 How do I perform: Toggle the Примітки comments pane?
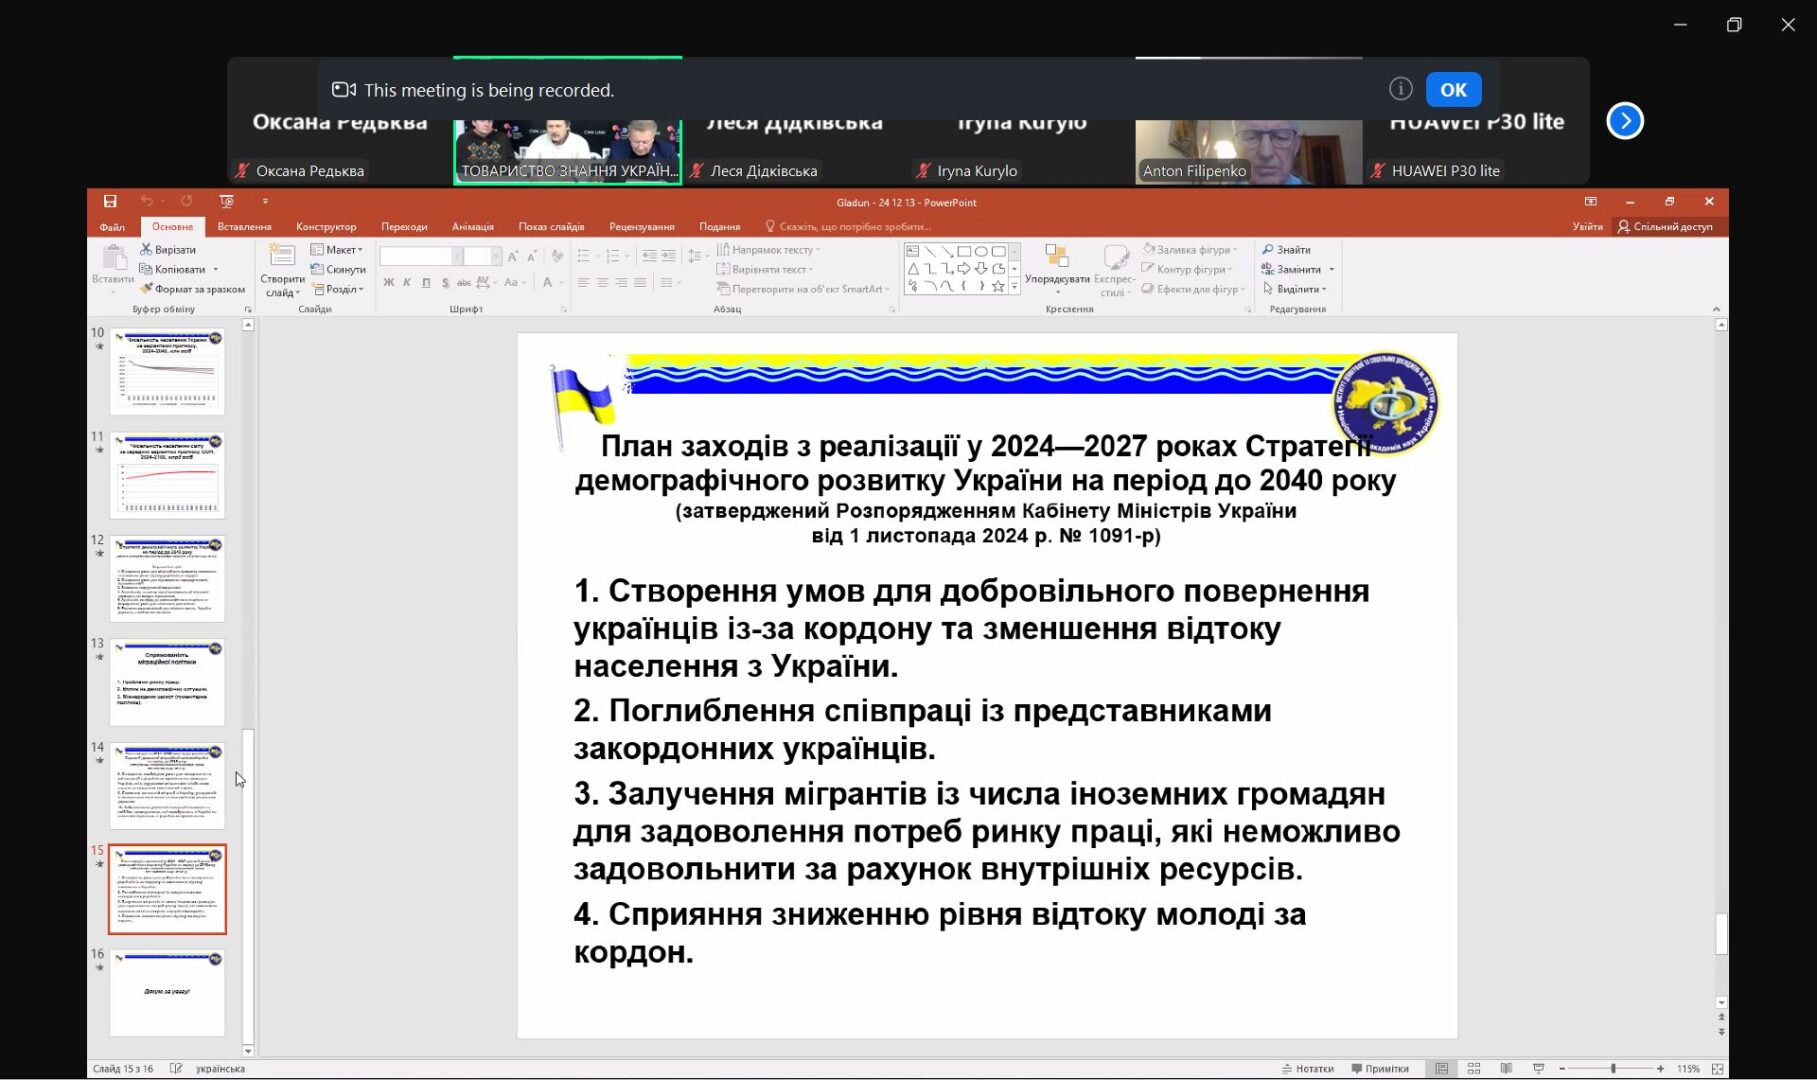1380,1069
